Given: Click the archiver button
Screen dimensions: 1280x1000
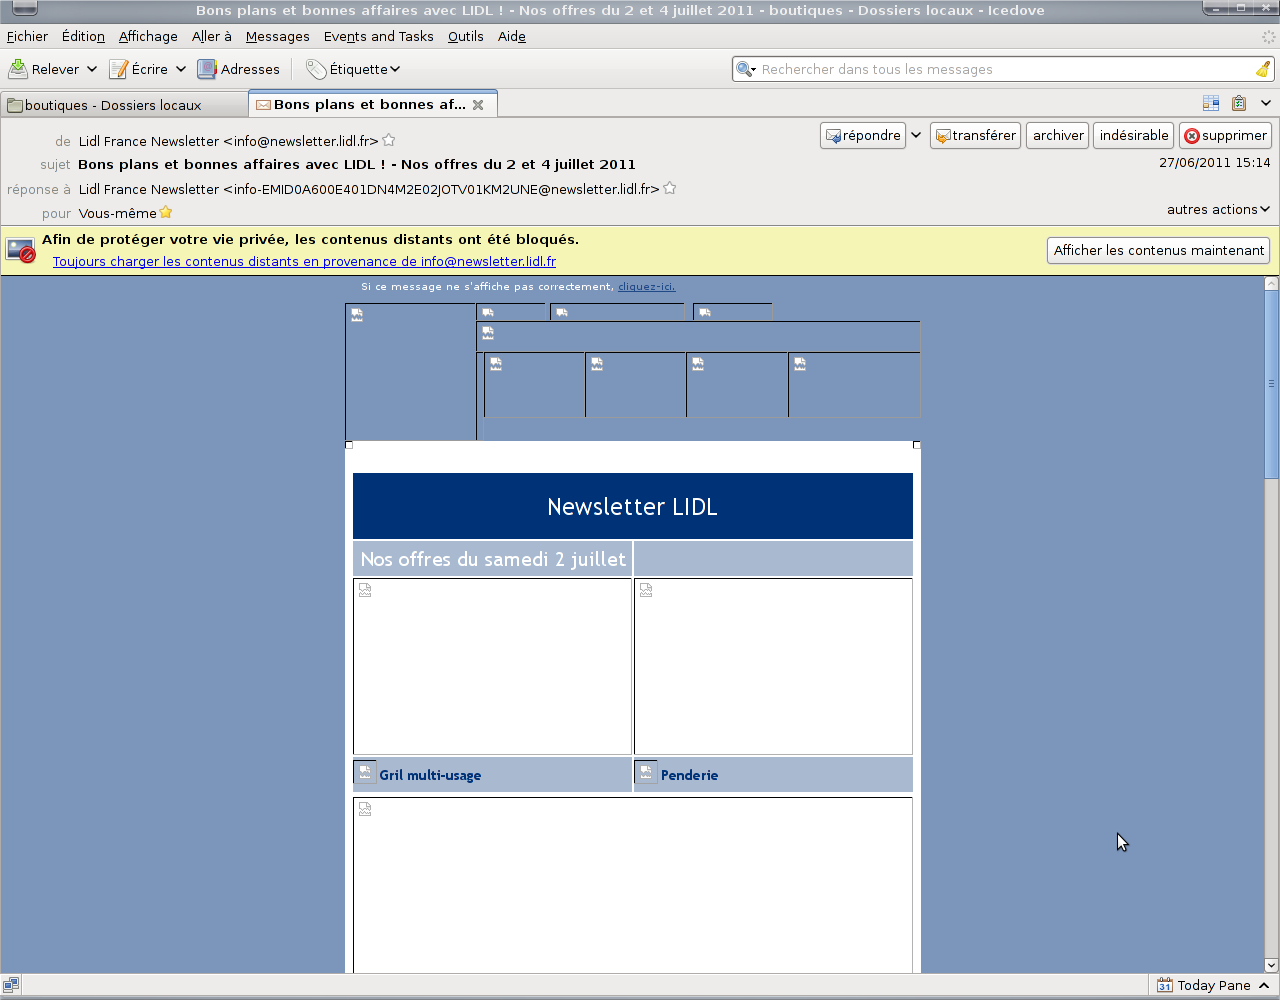Looking at the screenshot, I should [x=1058, y=135].
